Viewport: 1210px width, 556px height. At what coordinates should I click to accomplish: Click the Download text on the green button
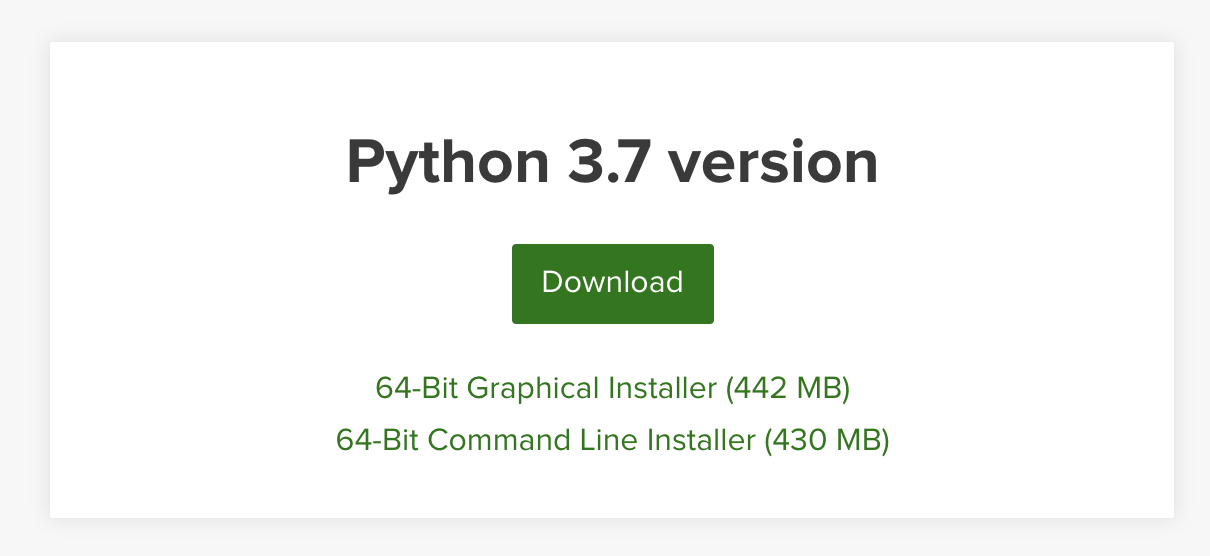coord(612,283)
